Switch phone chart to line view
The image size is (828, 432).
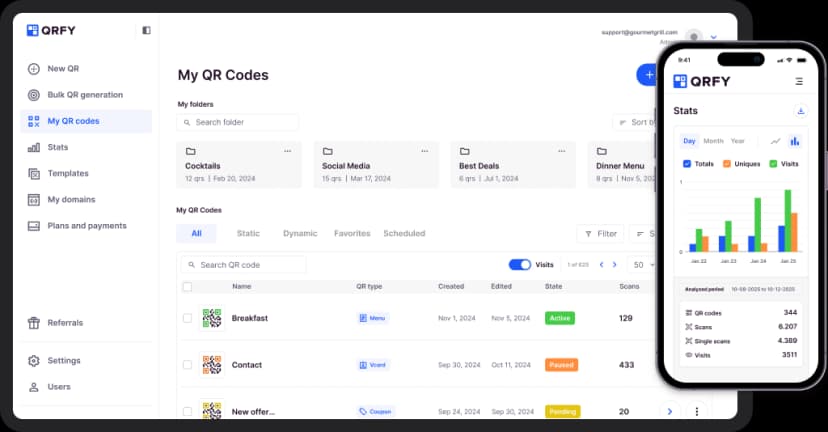pyautogui.click(x=775, y=141)
